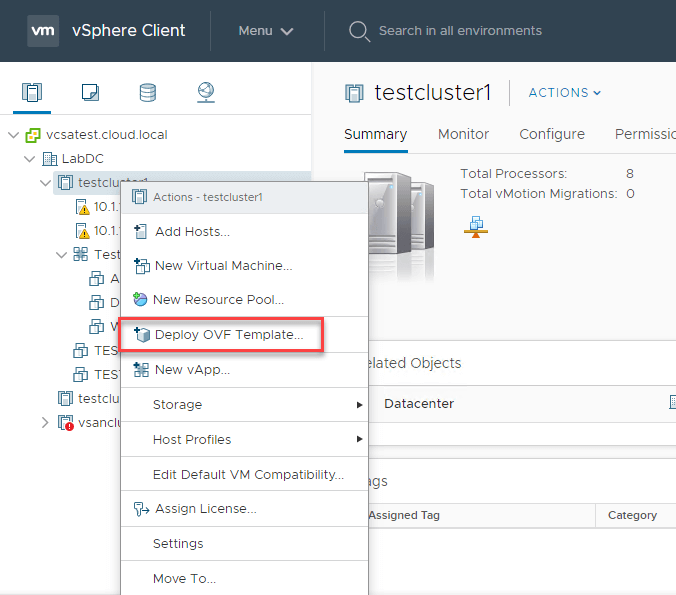Viewport: 676px width, 595px height.
Task: Select Deploy OVF Template... menu item
Action: pos(244,335)
